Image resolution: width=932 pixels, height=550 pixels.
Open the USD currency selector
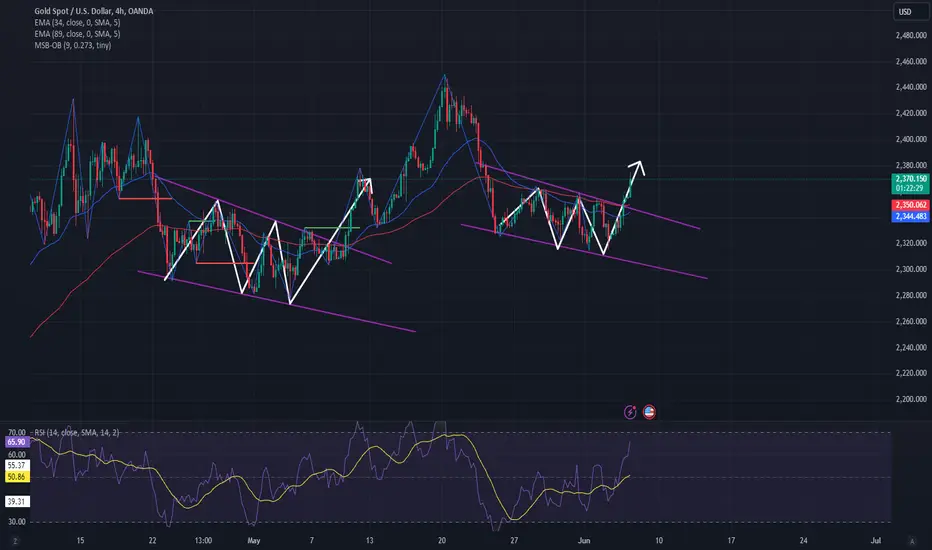909,11
